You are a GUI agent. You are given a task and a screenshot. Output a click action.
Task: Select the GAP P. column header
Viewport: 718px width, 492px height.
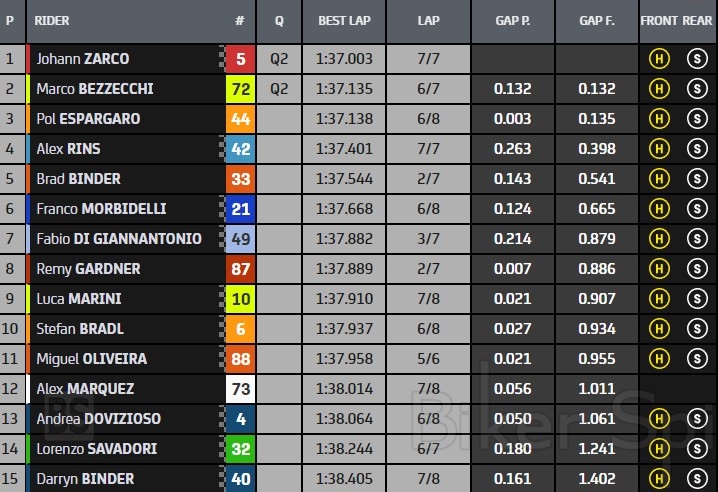pos(514,20)
